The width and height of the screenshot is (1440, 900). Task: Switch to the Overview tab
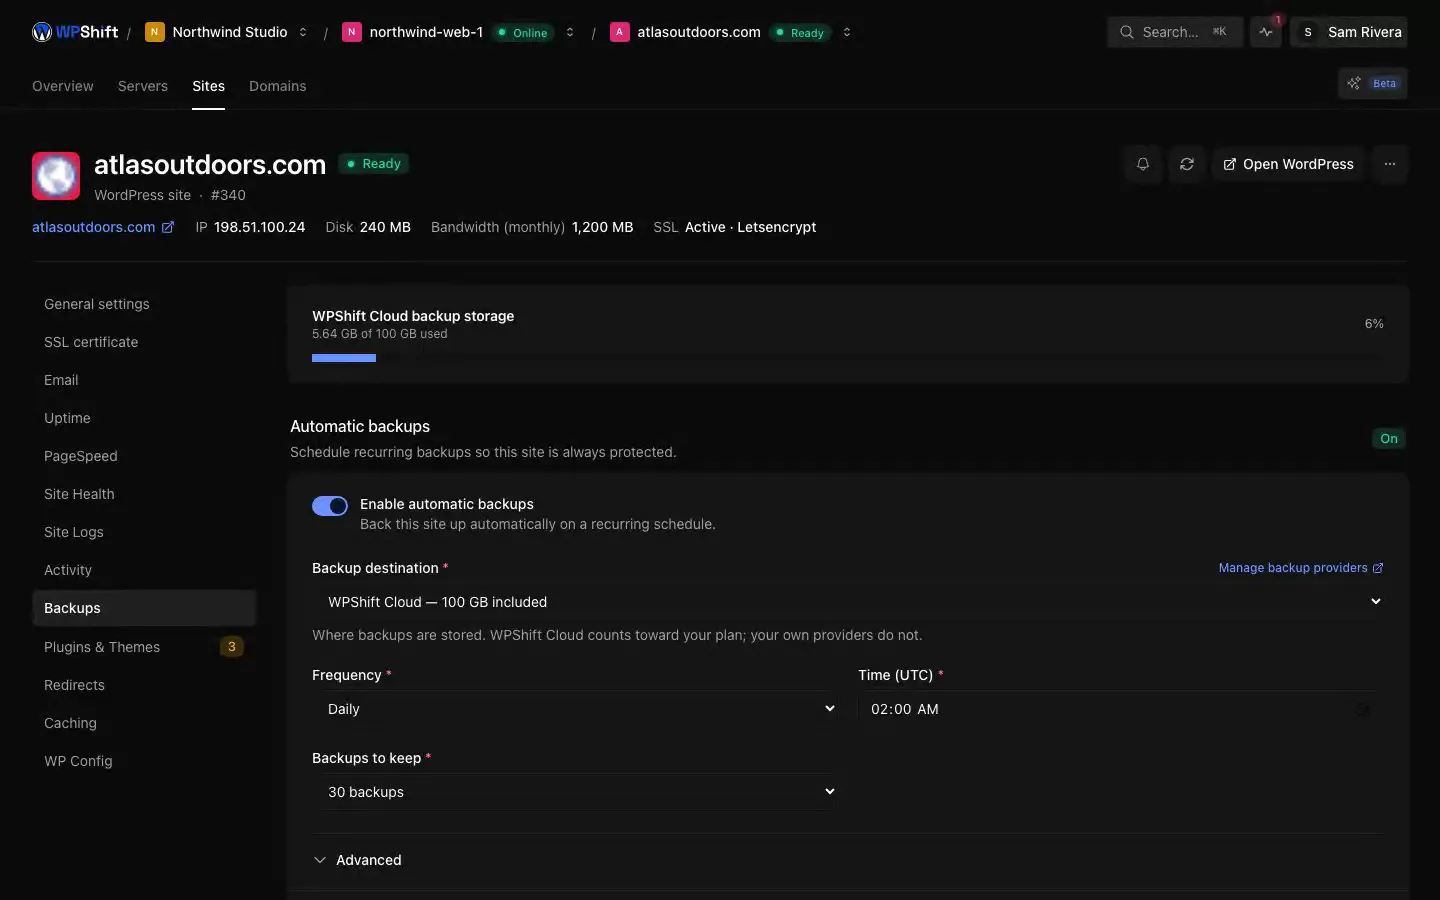[63, 86]
